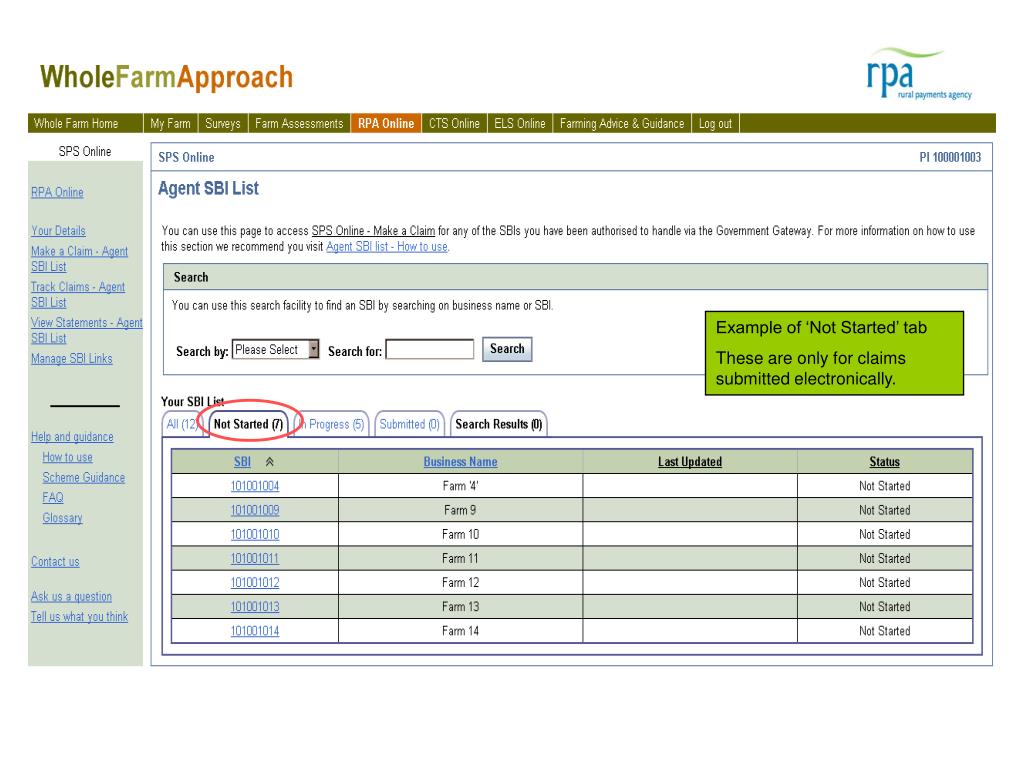
Task: Click the Contact us link
Action: point(55,562)
